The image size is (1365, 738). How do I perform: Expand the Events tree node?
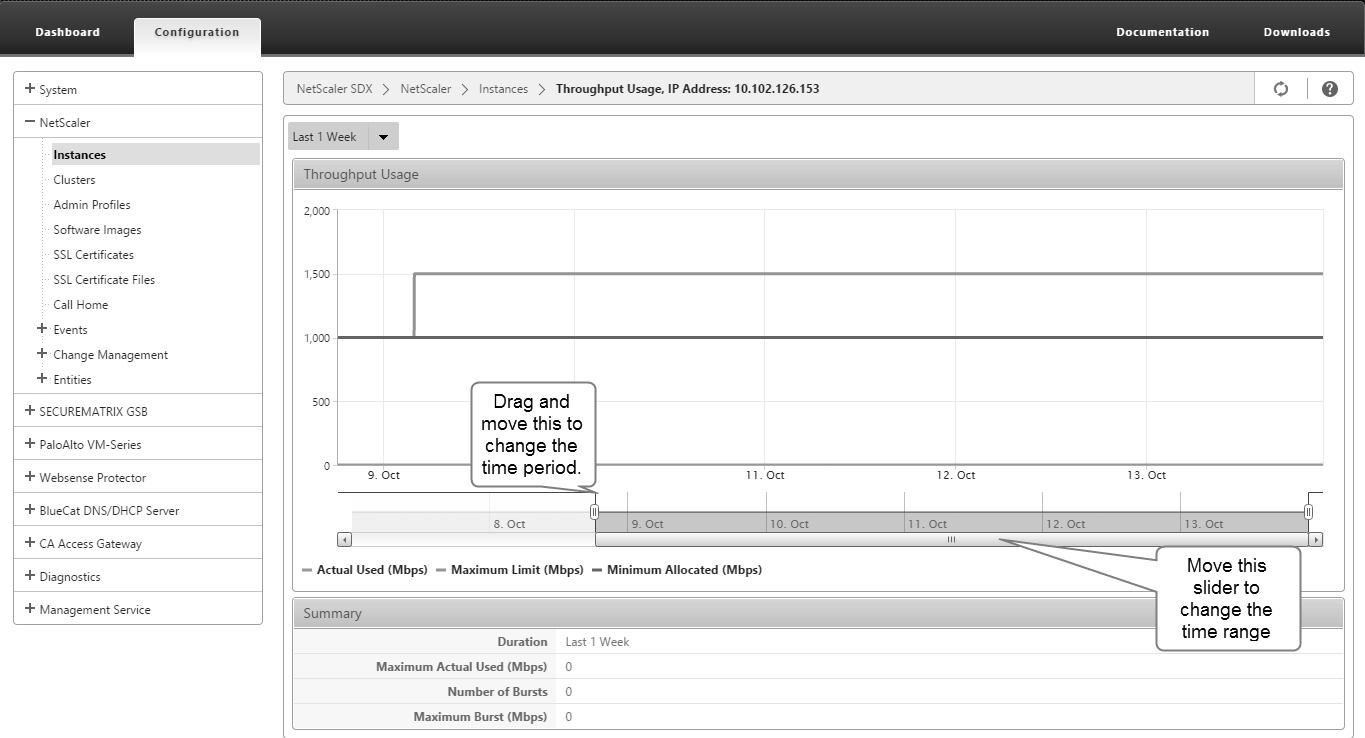42,329
